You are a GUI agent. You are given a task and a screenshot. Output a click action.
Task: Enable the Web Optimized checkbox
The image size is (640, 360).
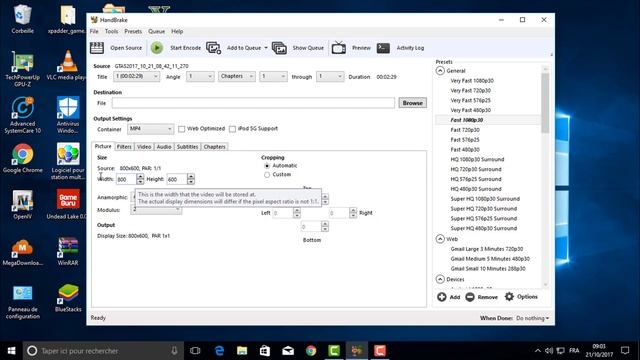(182, 129)
